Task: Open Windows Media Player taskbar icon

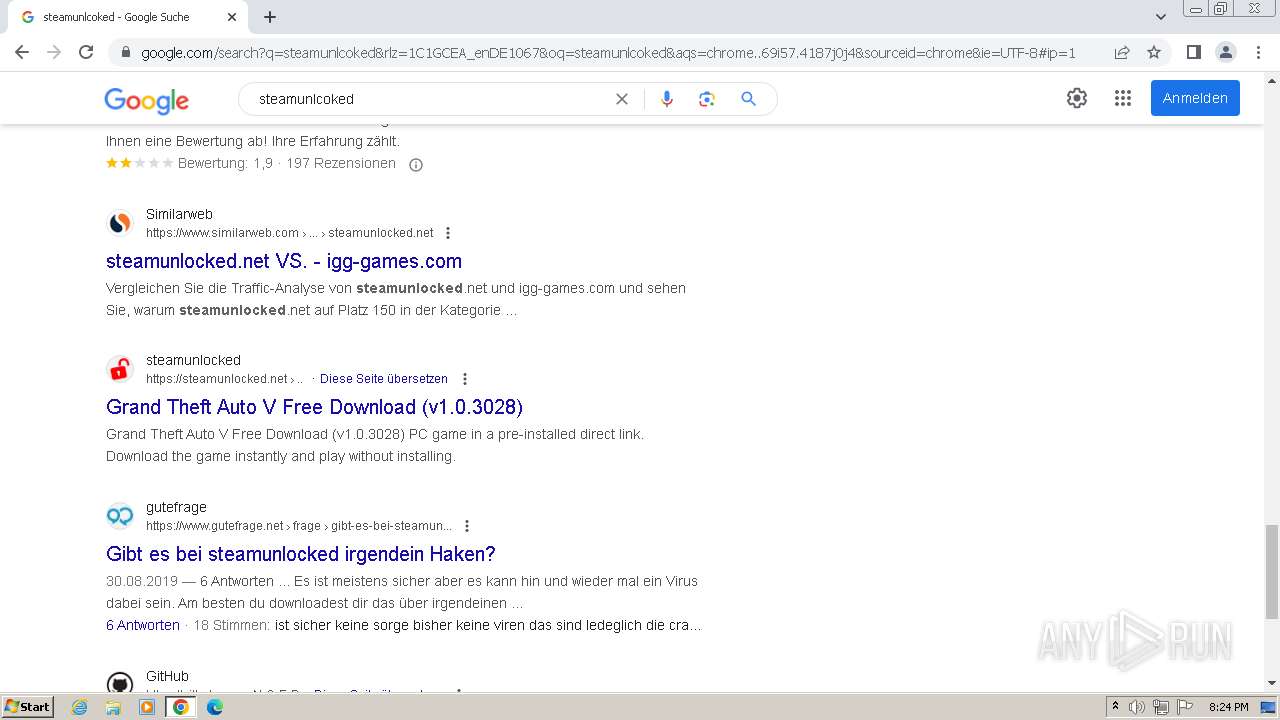Action: pos(147,707)
